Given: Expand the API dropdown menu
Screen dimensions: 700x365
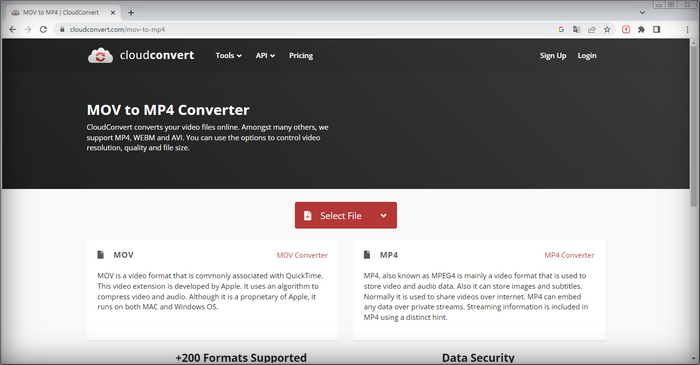Looking at the screenshot, I should tap(265, 56).
